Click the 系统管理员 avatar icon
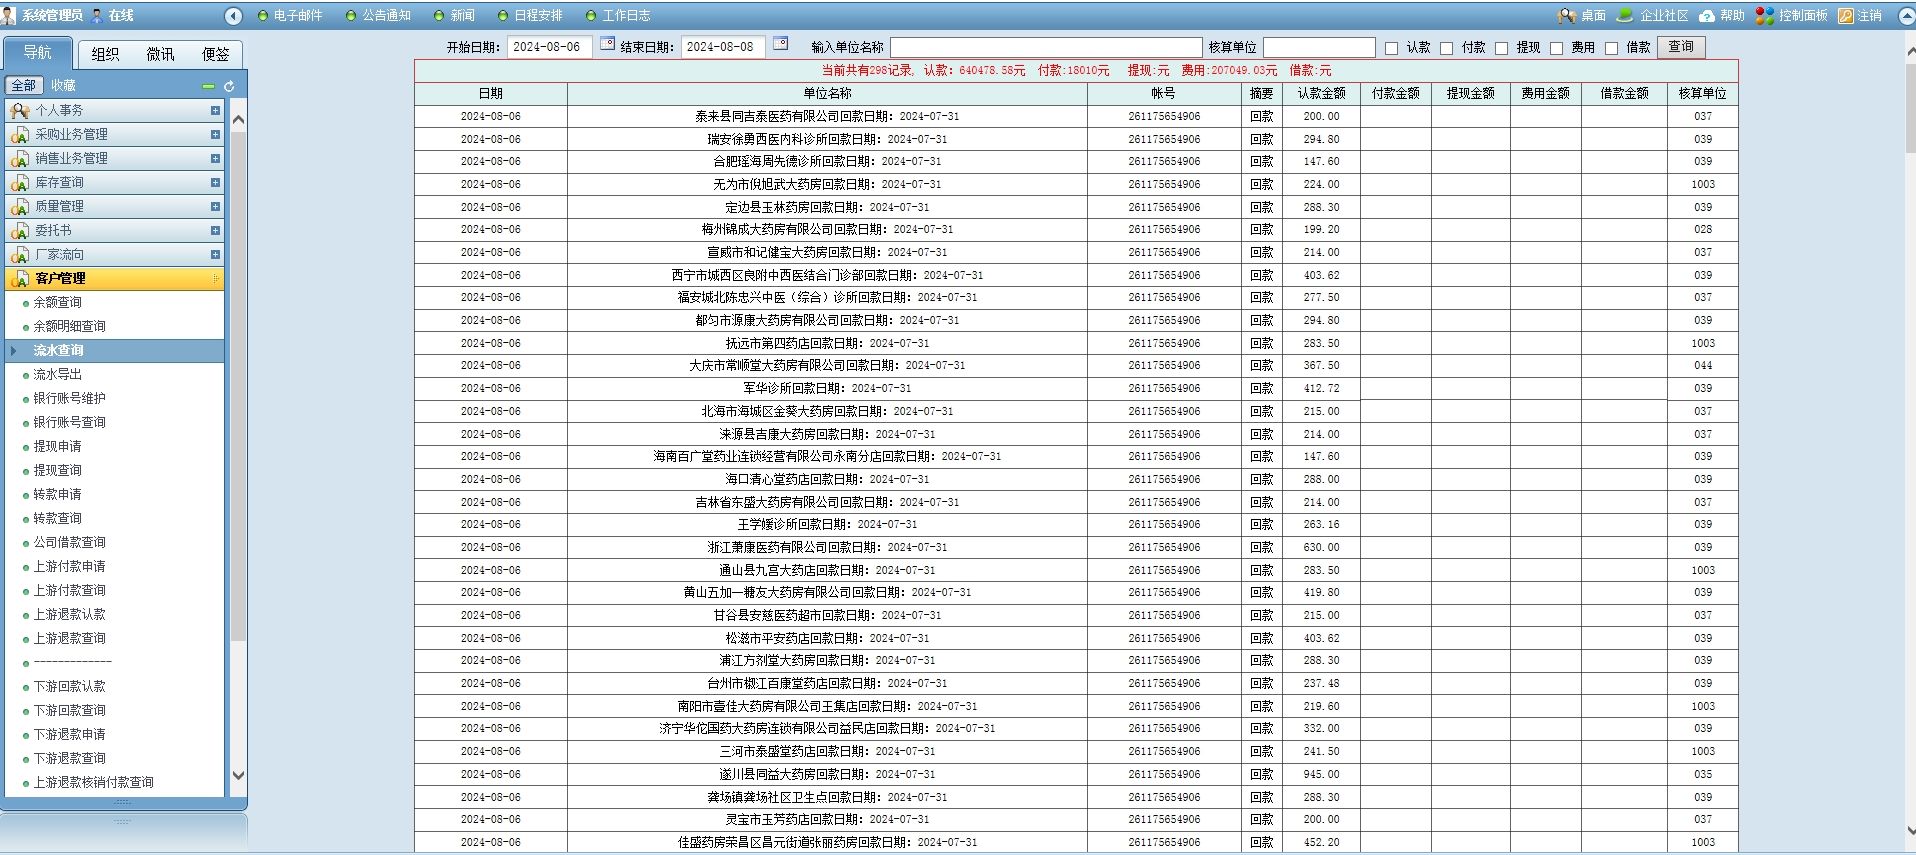This screenshot has height=855, width=1916. (x=9, y=15)
